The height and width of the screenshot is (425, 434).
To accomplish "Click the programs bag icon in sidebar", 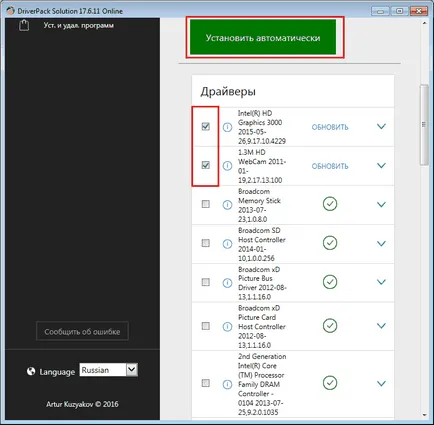I will coord(24,25).
